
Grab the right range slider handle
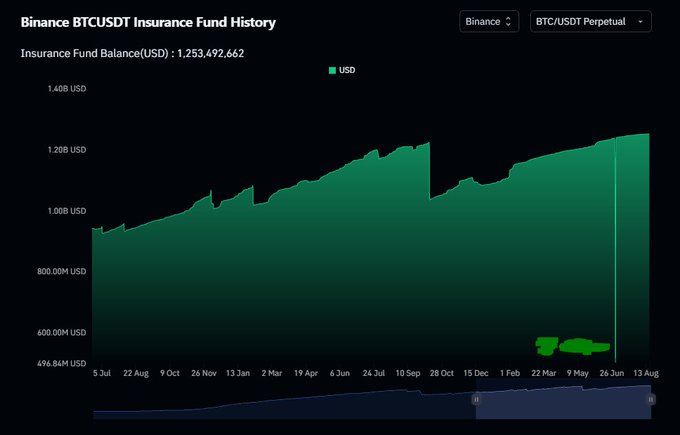coord(651,399)
